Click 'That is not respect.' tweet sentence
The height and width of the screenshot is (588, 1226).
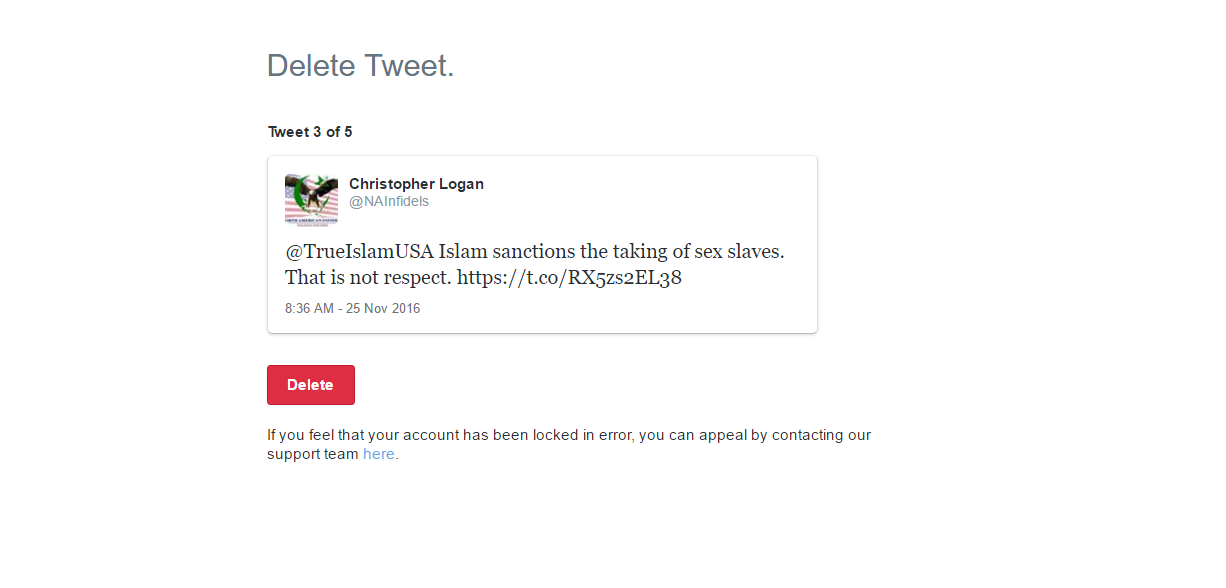click(x=368, y=278)
